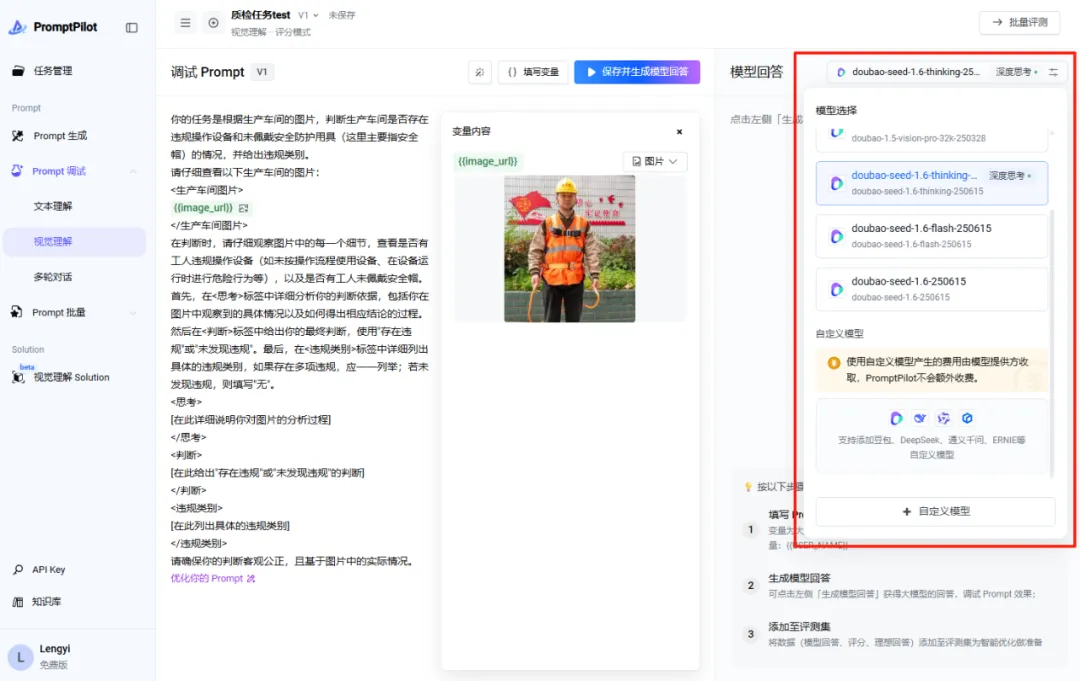
Task: Click the orange cost notice icon
Action: [833, 362]
